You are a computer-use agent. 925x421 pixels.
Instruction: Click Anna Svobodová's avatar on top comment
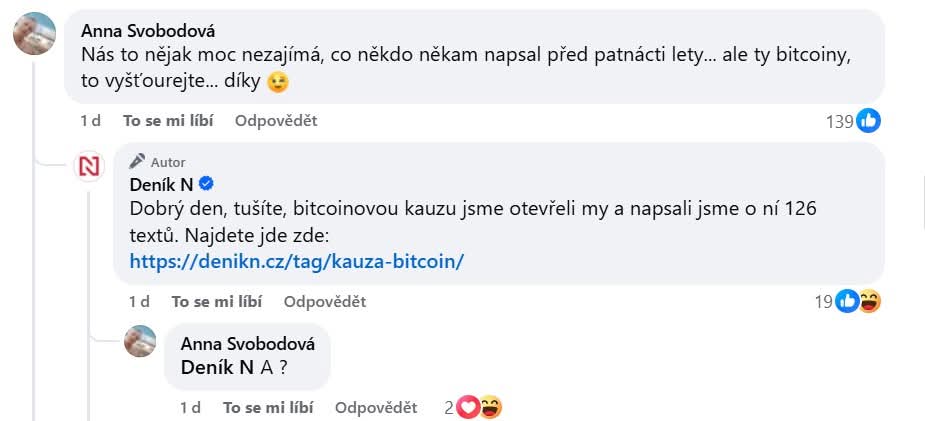(34, 34)
